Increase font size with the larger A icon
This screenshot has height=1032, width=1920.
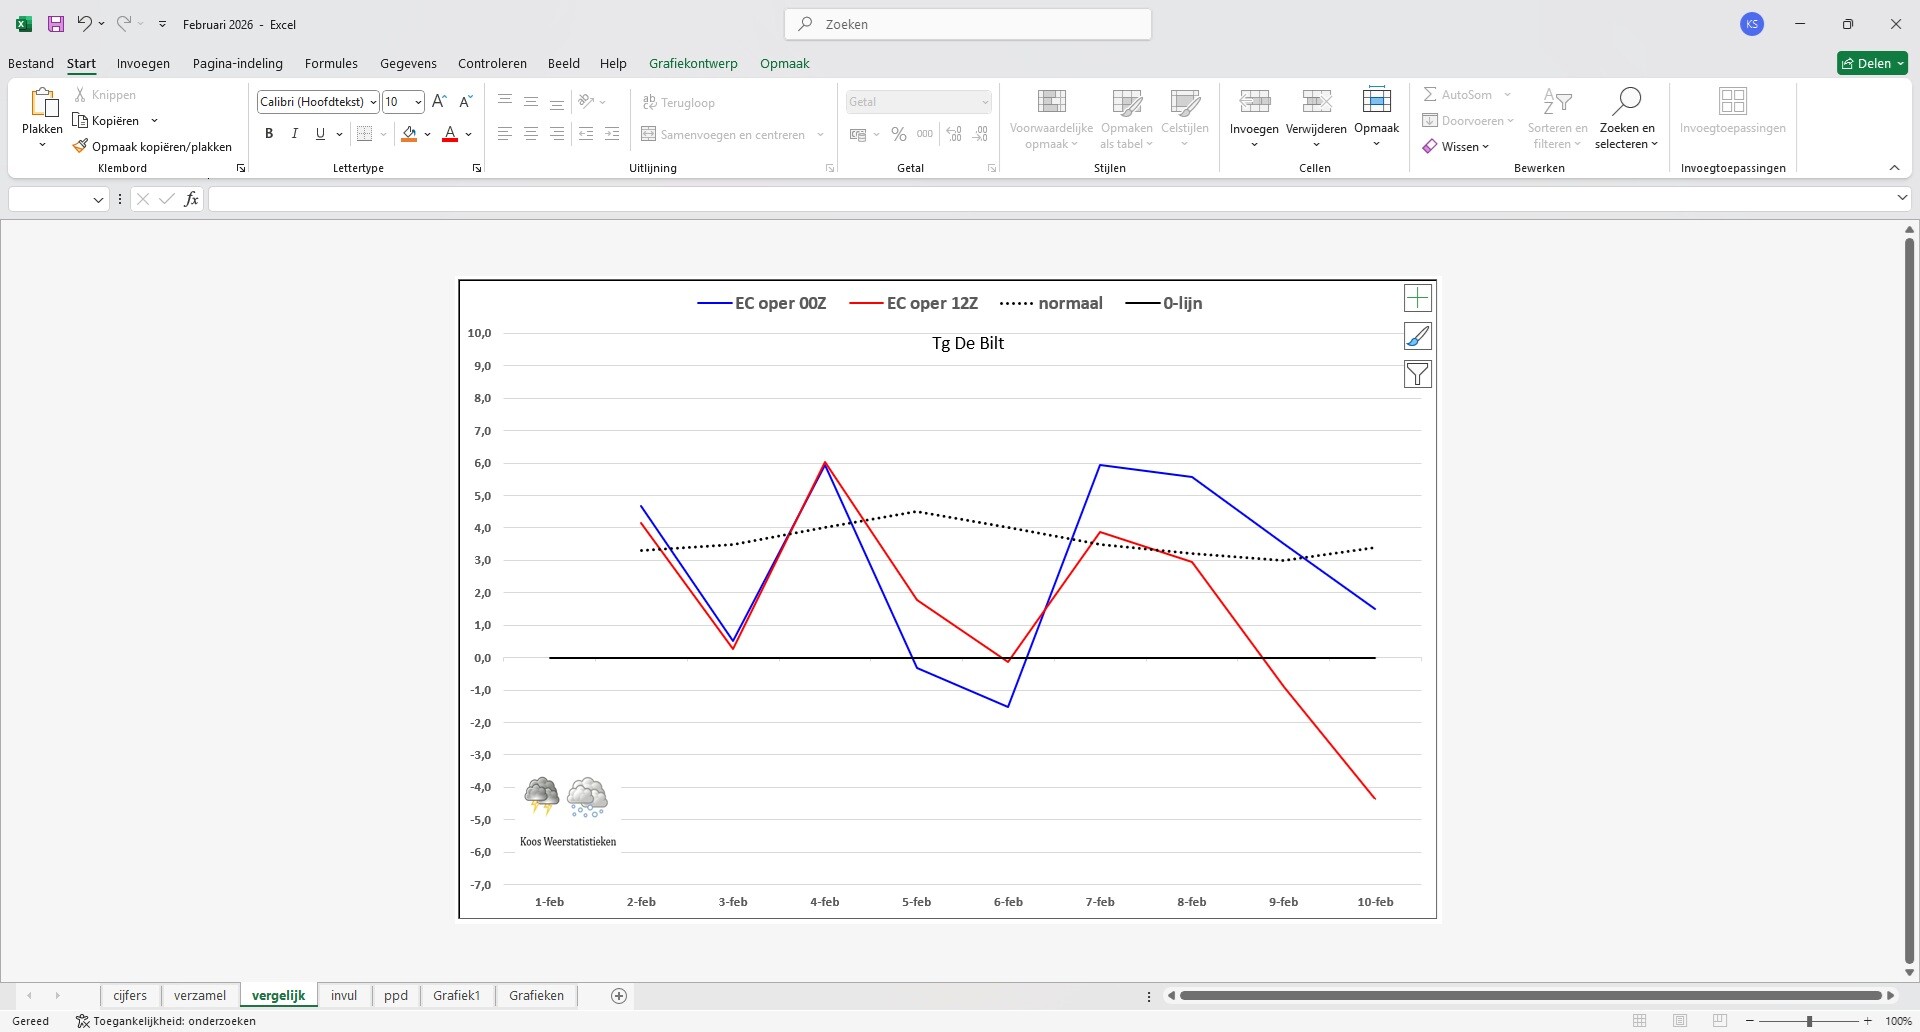(x=439, y=102)
